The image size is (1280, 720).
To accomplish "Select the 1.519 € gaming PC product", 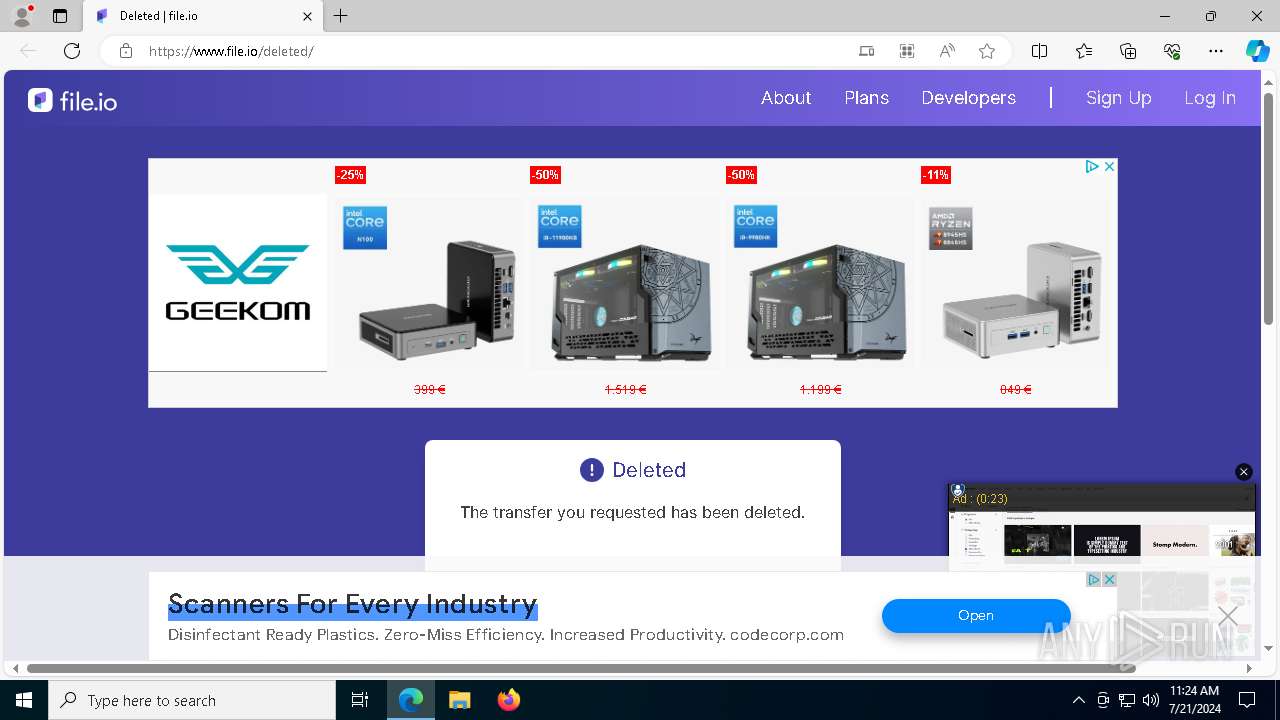I will (625, 283).
